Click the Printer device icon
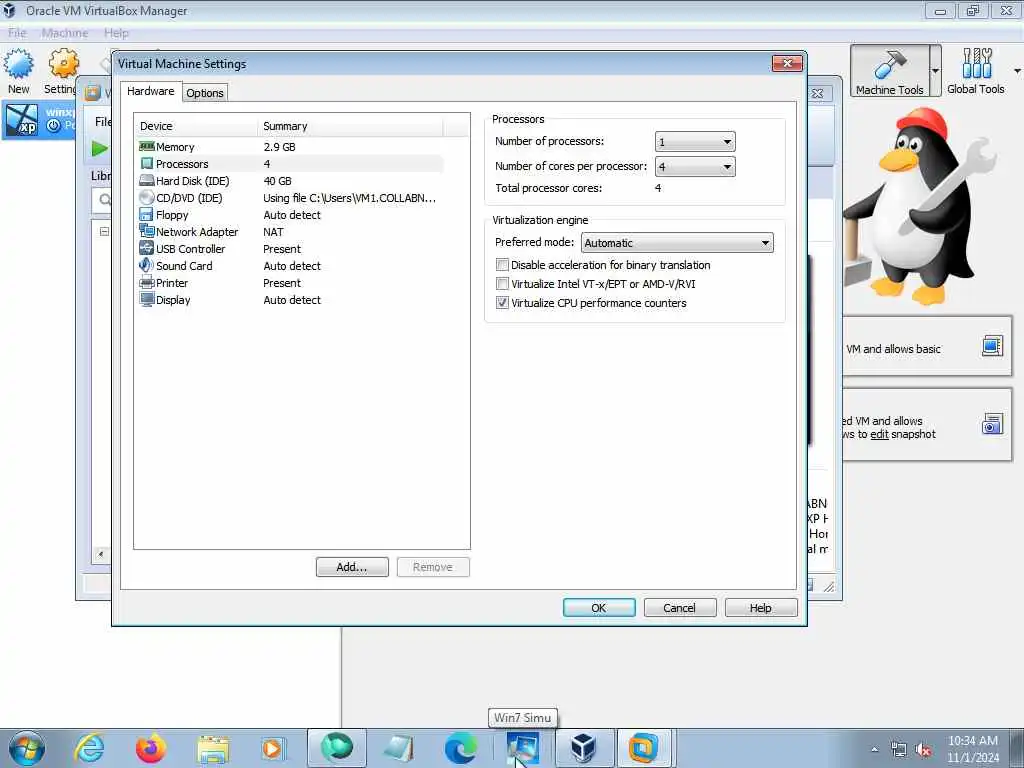The height and width of the screenshot is (768, 1024). (x=146, y=283)
